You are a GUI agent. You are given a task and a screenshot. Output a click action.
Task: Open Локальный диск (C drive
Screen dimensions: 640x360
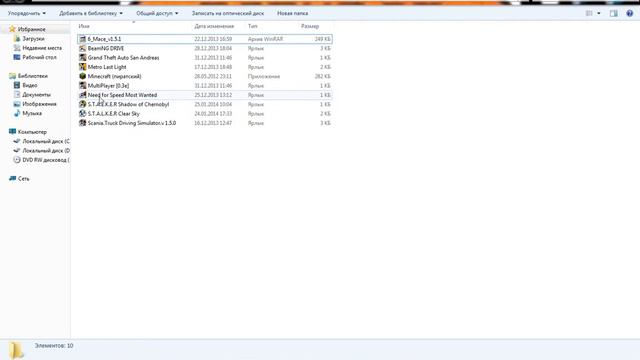tap(46, 141)
